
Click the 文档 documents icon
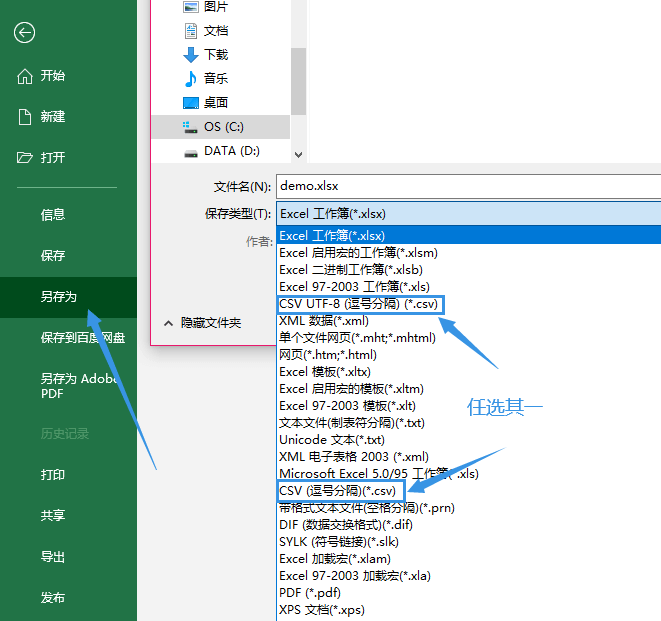(191, 31)
